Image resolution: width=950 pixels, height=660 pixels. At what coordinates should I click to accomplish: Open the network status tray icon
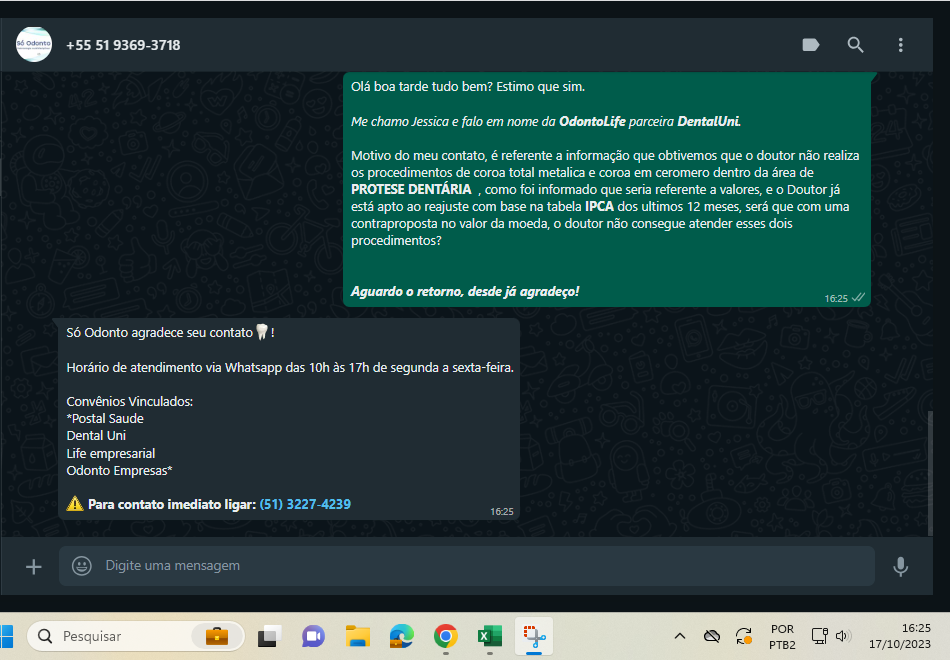point(819,636)
